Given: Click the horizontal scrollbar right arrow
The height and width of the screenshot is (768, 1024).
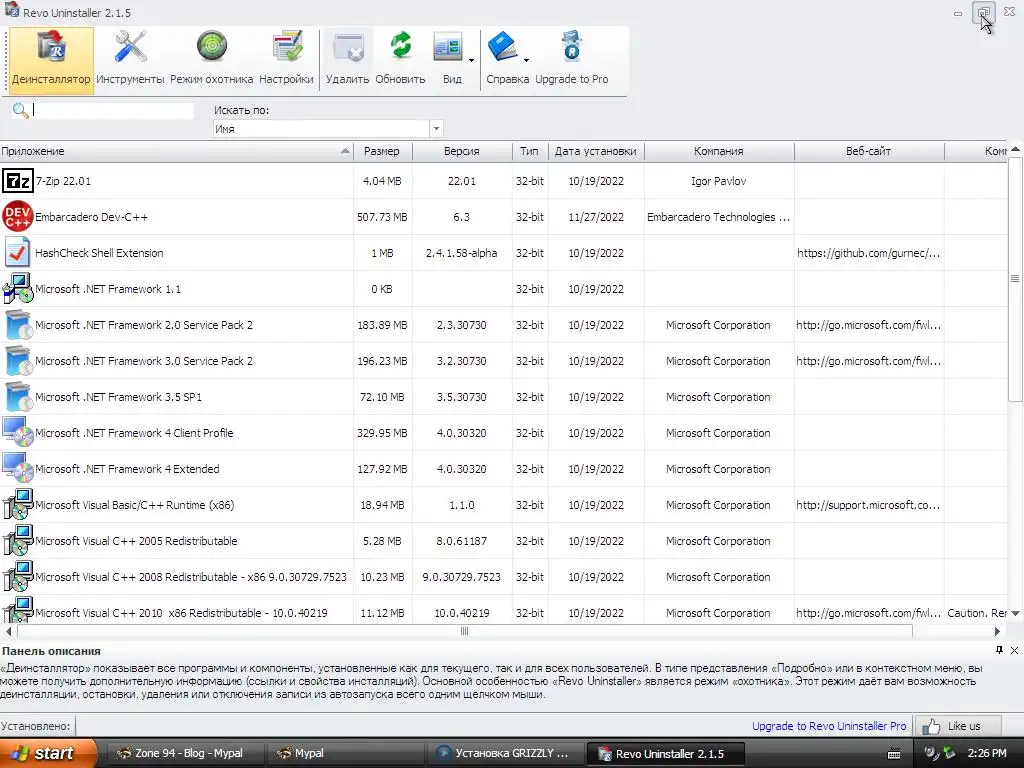Looking at the screenshot, I should (997, 632).
